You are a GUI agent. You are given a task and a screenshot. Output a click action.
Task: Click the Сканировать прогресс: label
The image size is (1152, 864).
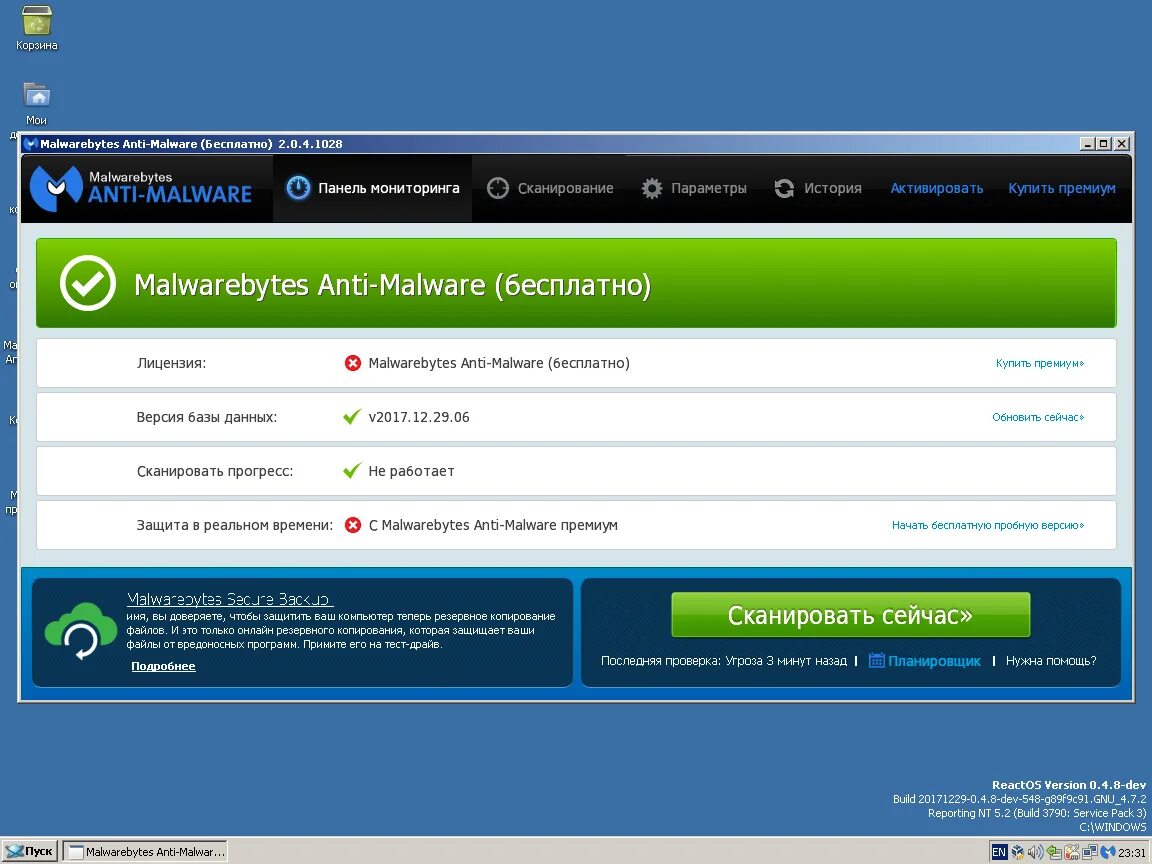coord(215,471)
